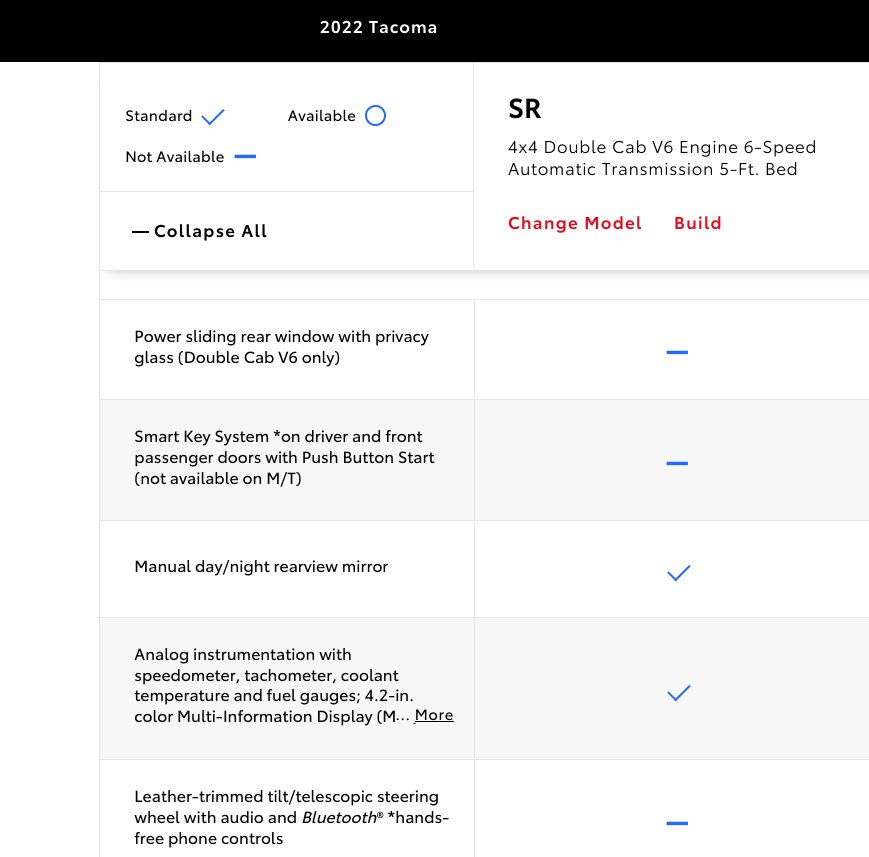Image resolution: width=869 pixels, height=857 pixels.
Task: Open the Build link for SR
Action: (698, 223)
